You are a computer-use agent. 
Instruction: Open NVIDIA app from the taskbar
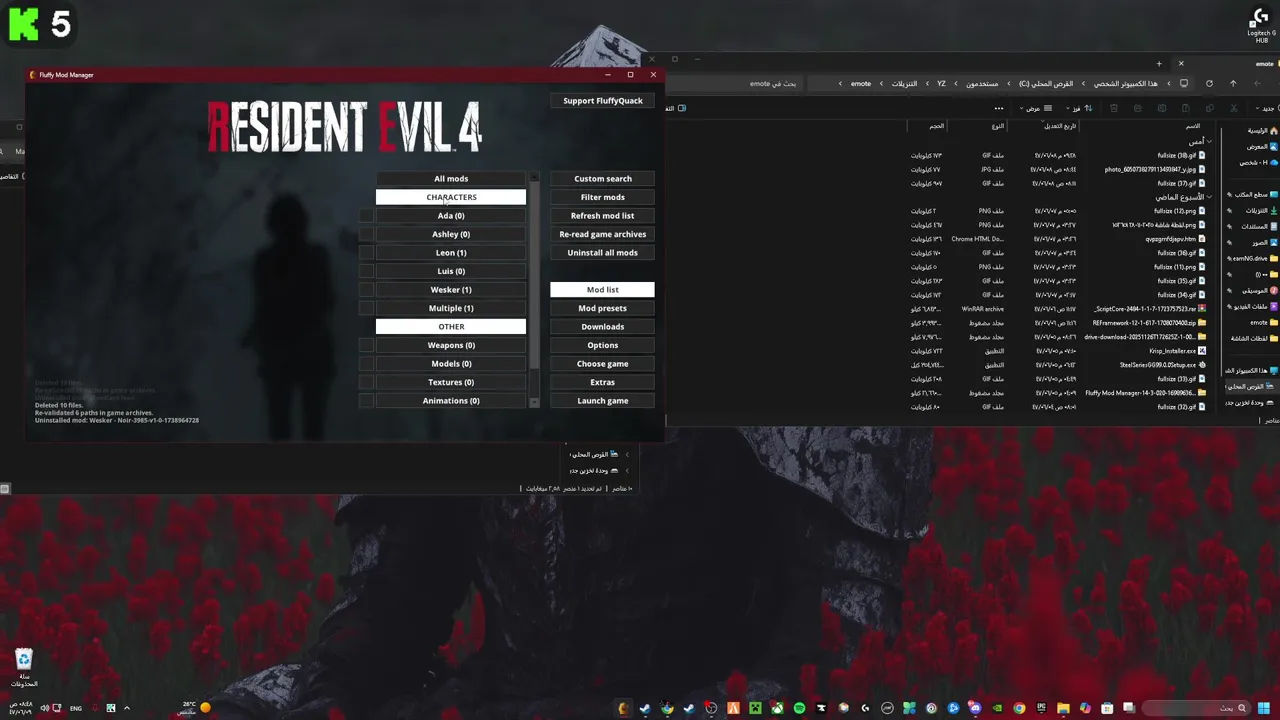point(997,708)
